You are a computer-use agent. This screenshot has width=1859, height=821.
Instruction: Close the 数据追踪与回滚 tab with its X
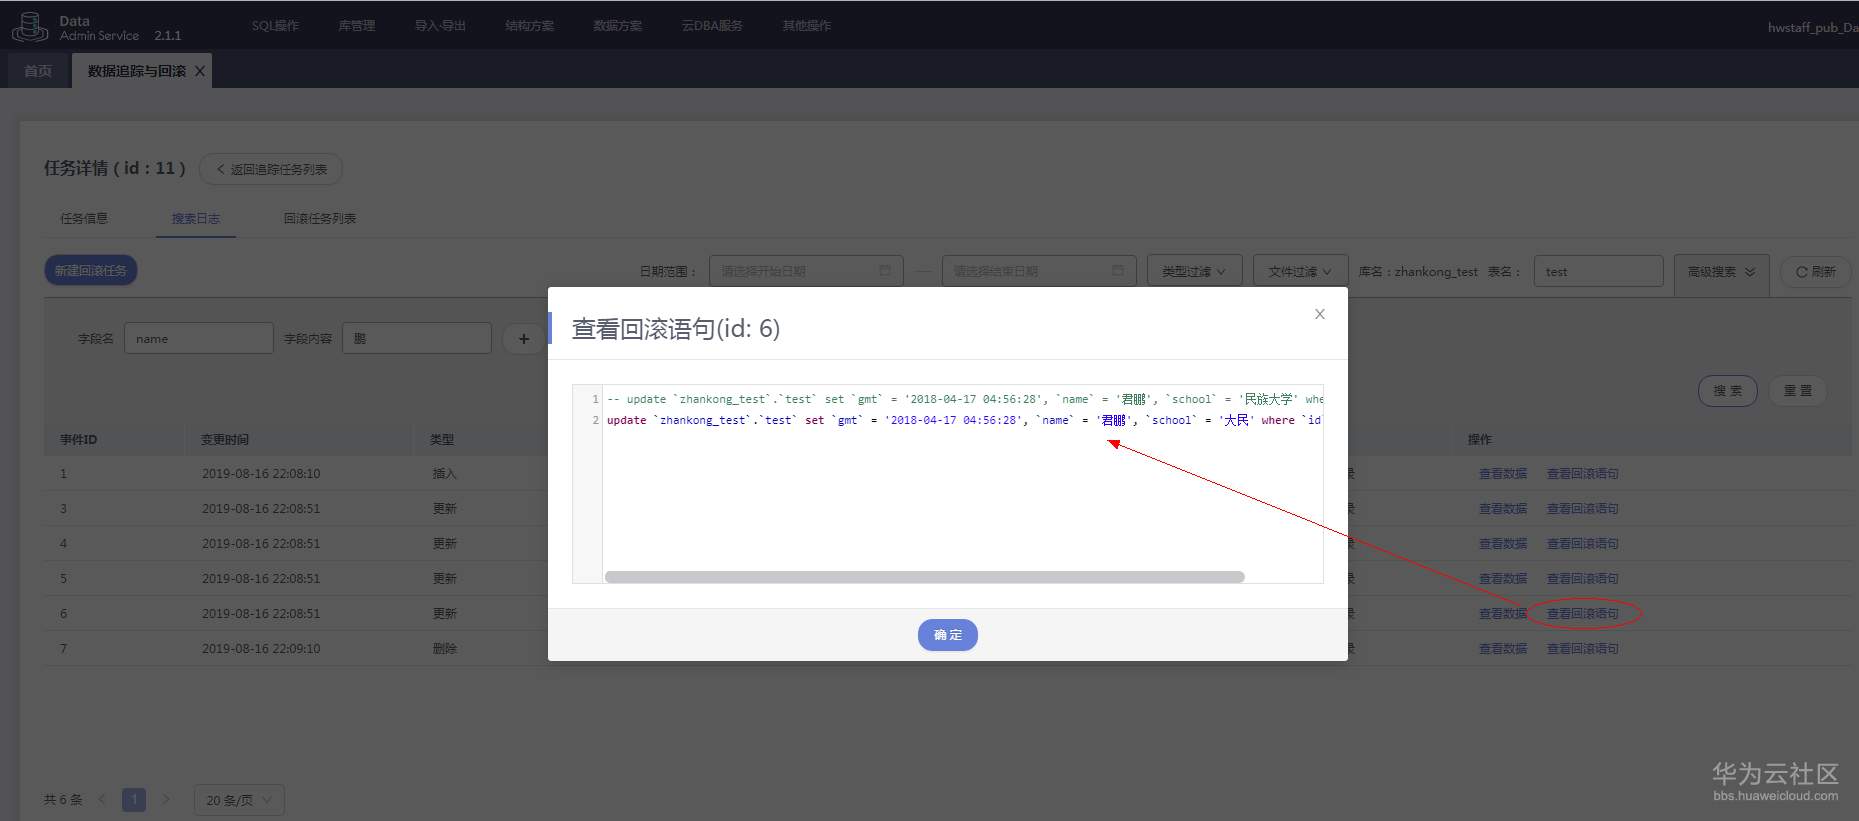pyautogui.click(x=200, y=71)
